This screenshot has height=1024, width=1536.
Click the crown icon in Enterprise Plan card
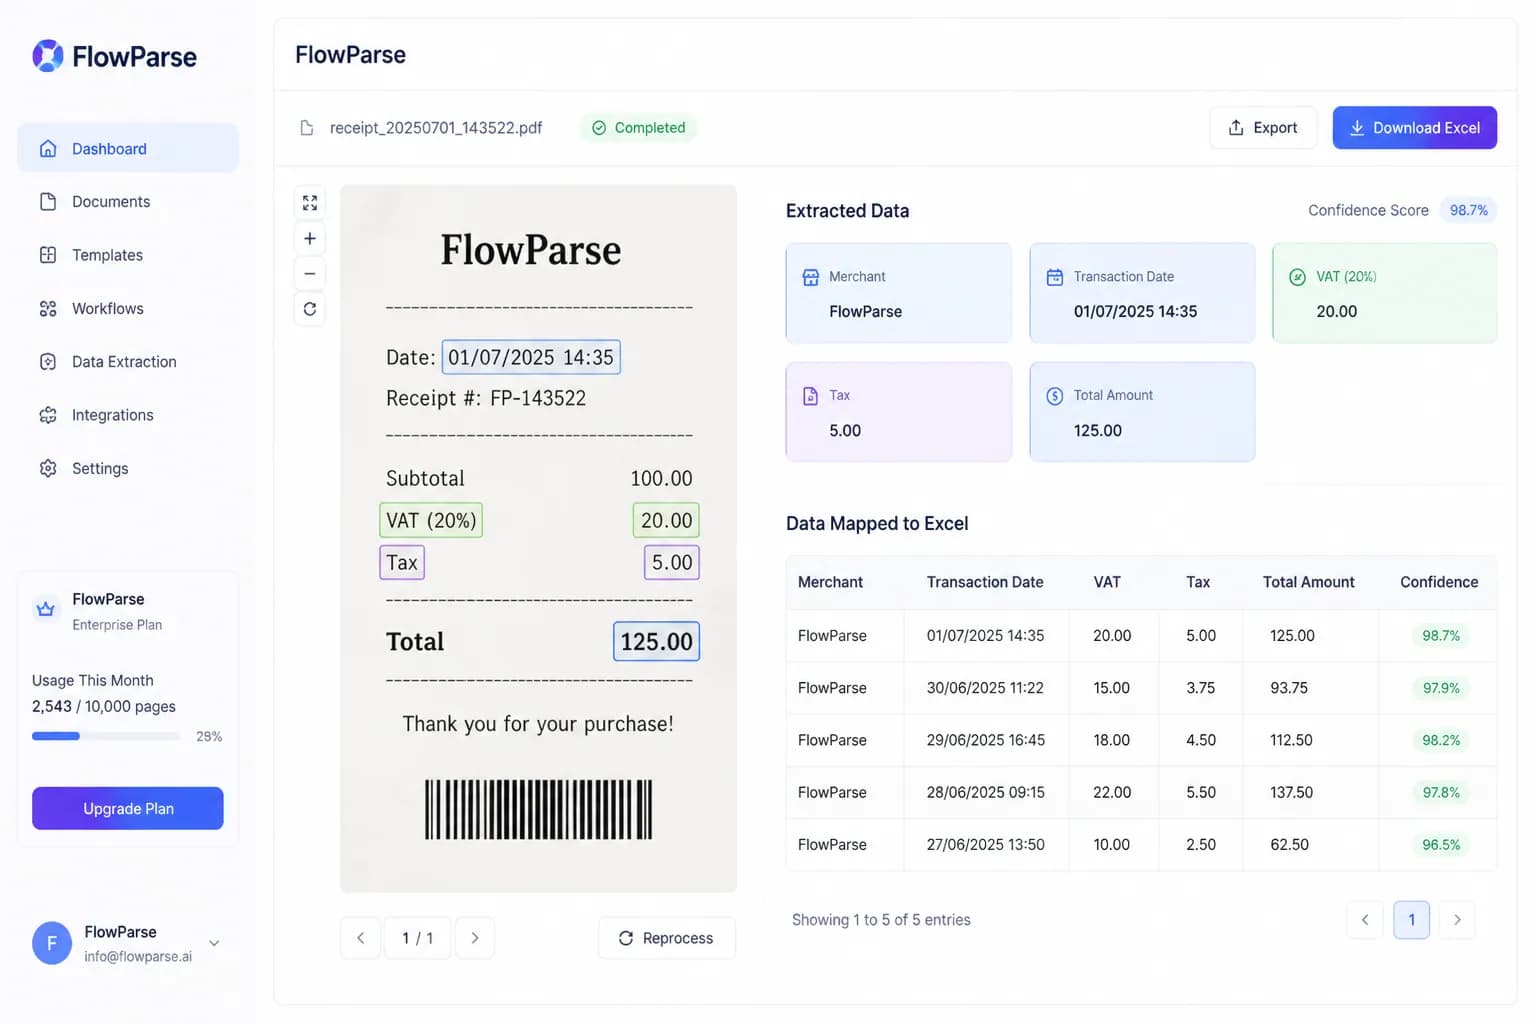point(46,609)
